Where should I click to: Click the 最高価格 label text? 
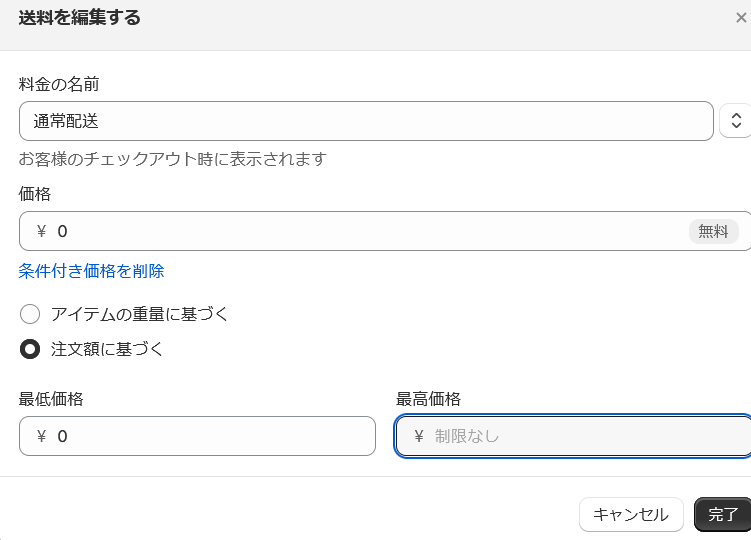429,399
